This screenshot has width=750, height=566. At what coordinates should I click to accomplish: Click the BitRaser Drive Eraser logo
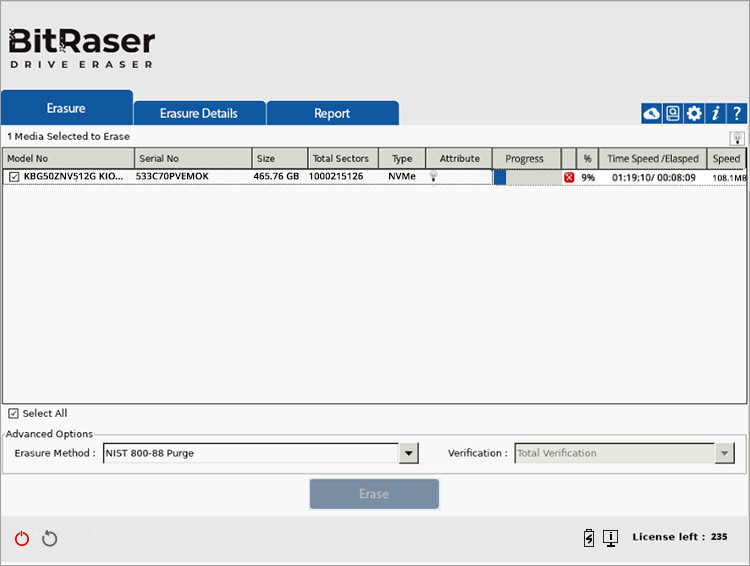[82, 48]
